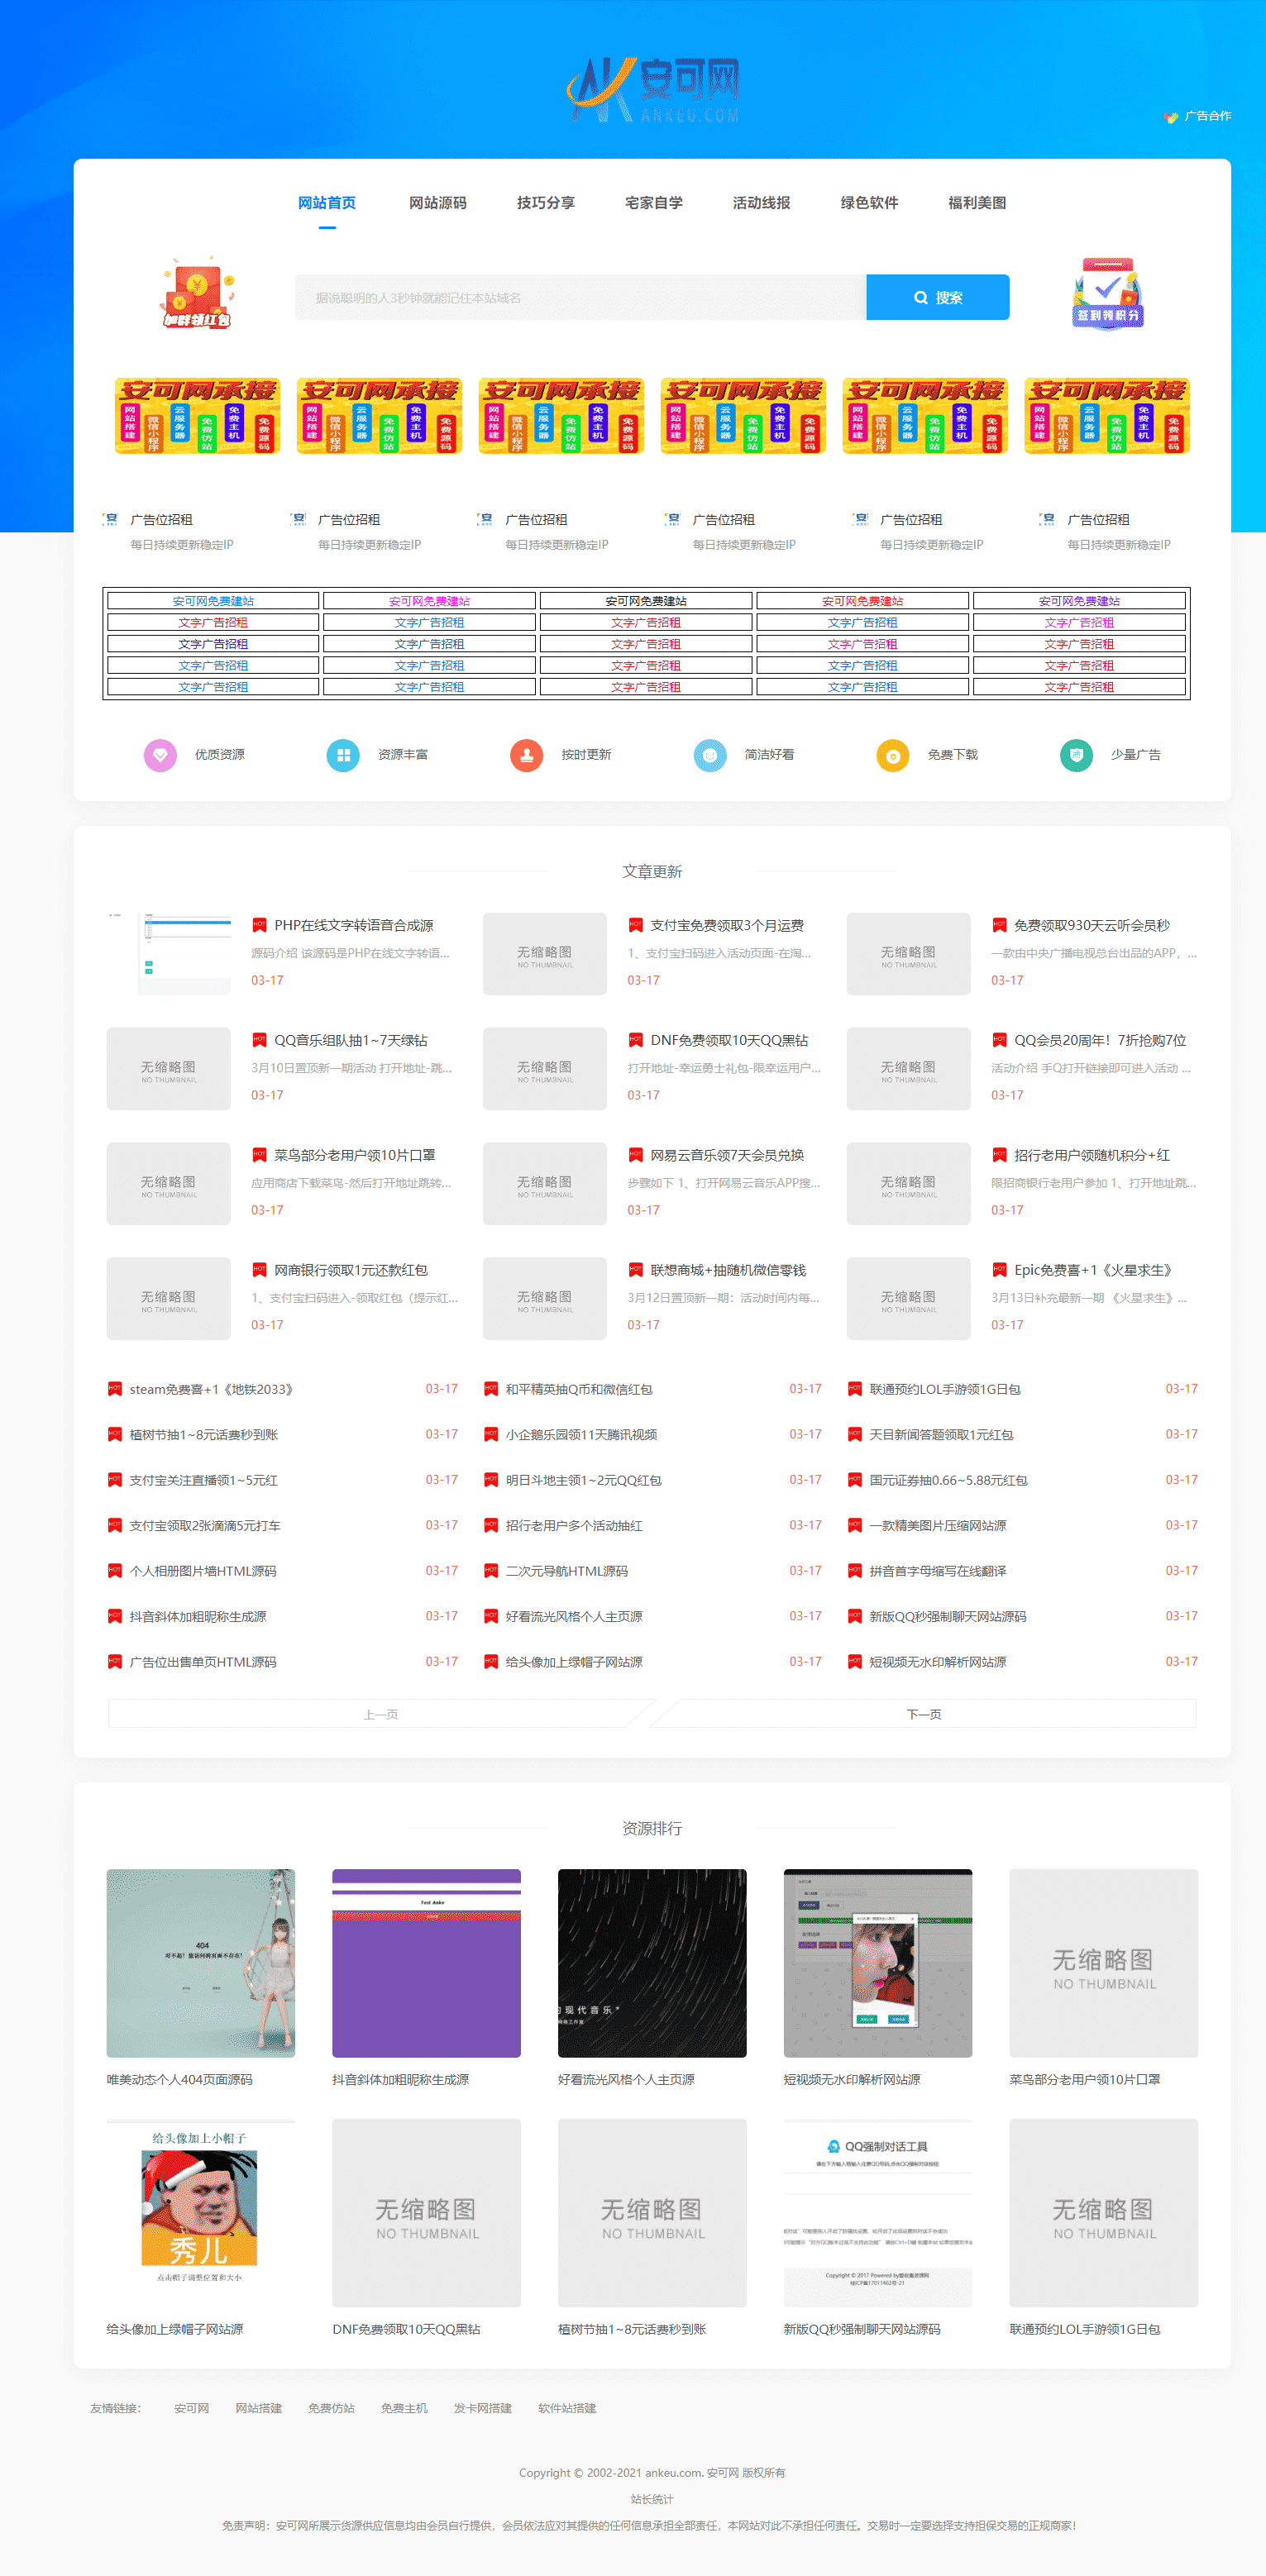Viewport: 1266px width, 2576px height.
Task: Focus the site search input field
Action: tap(581, 297)
